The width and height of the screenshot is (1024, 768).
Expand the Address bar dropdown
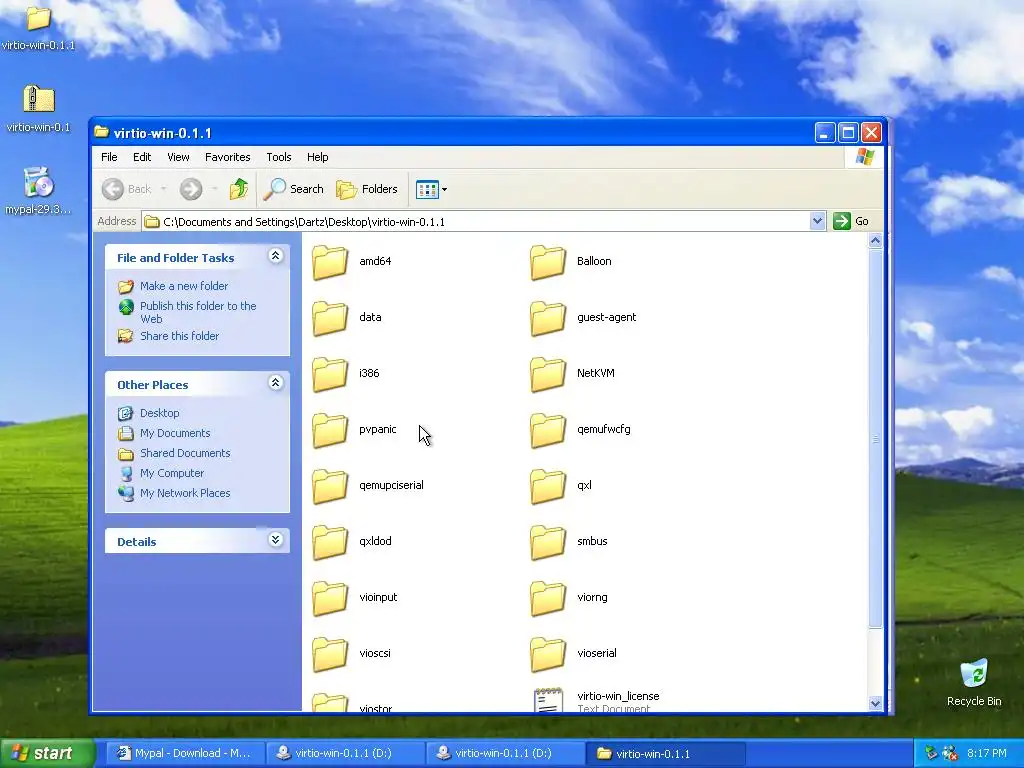817,221
